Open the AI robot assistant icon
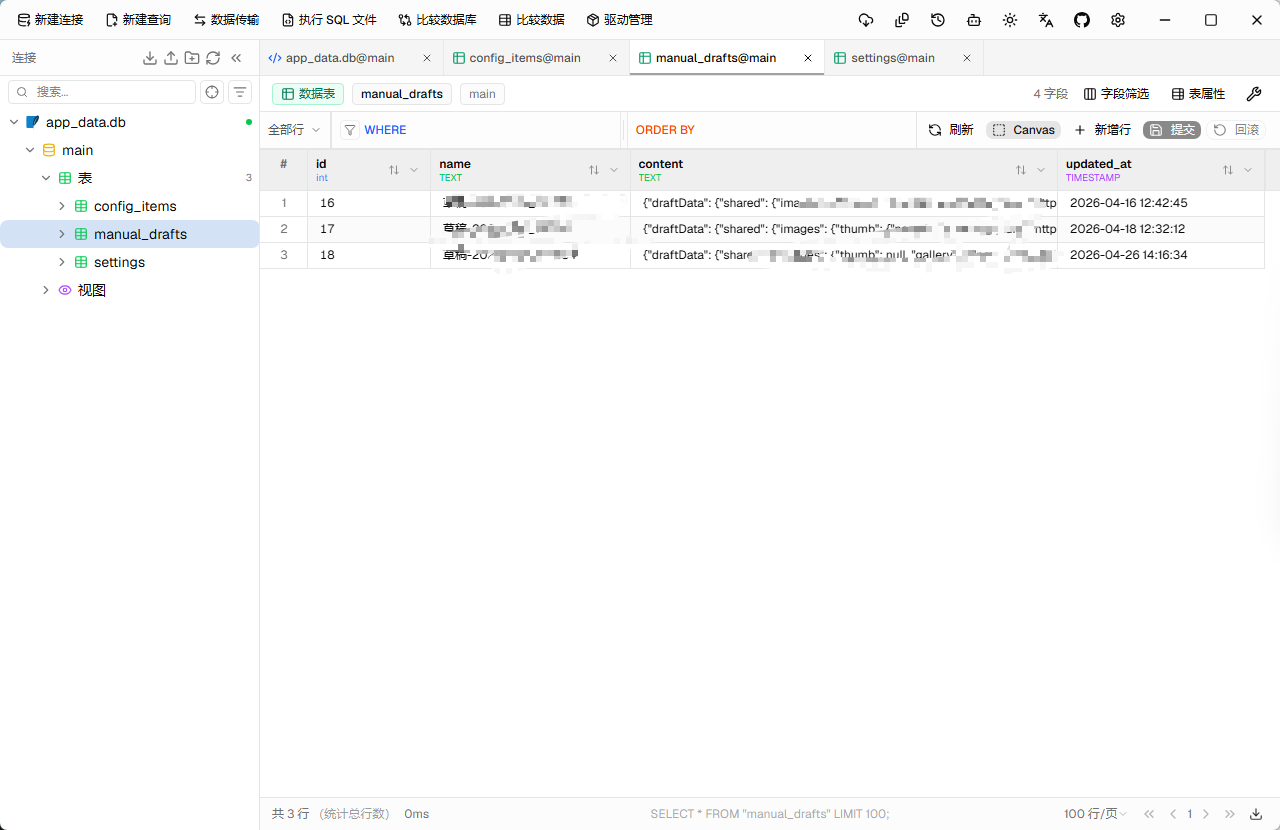This screenshot has height=830, width=1280. point(974,20)
